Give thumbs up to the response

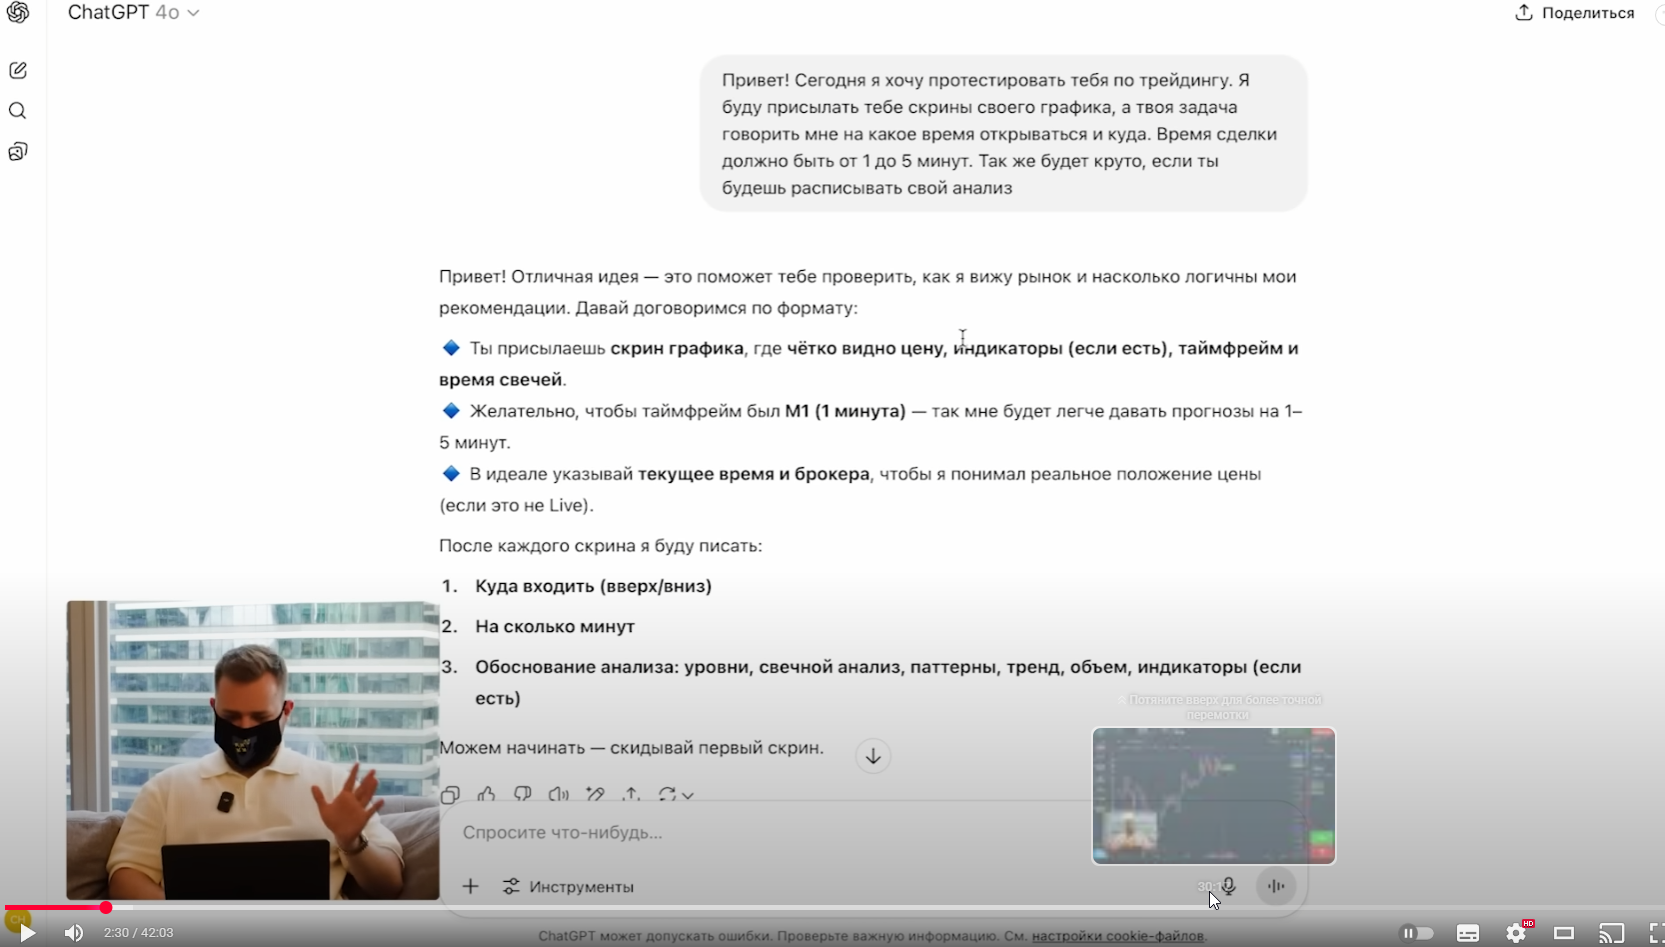[x=486, y=795]
